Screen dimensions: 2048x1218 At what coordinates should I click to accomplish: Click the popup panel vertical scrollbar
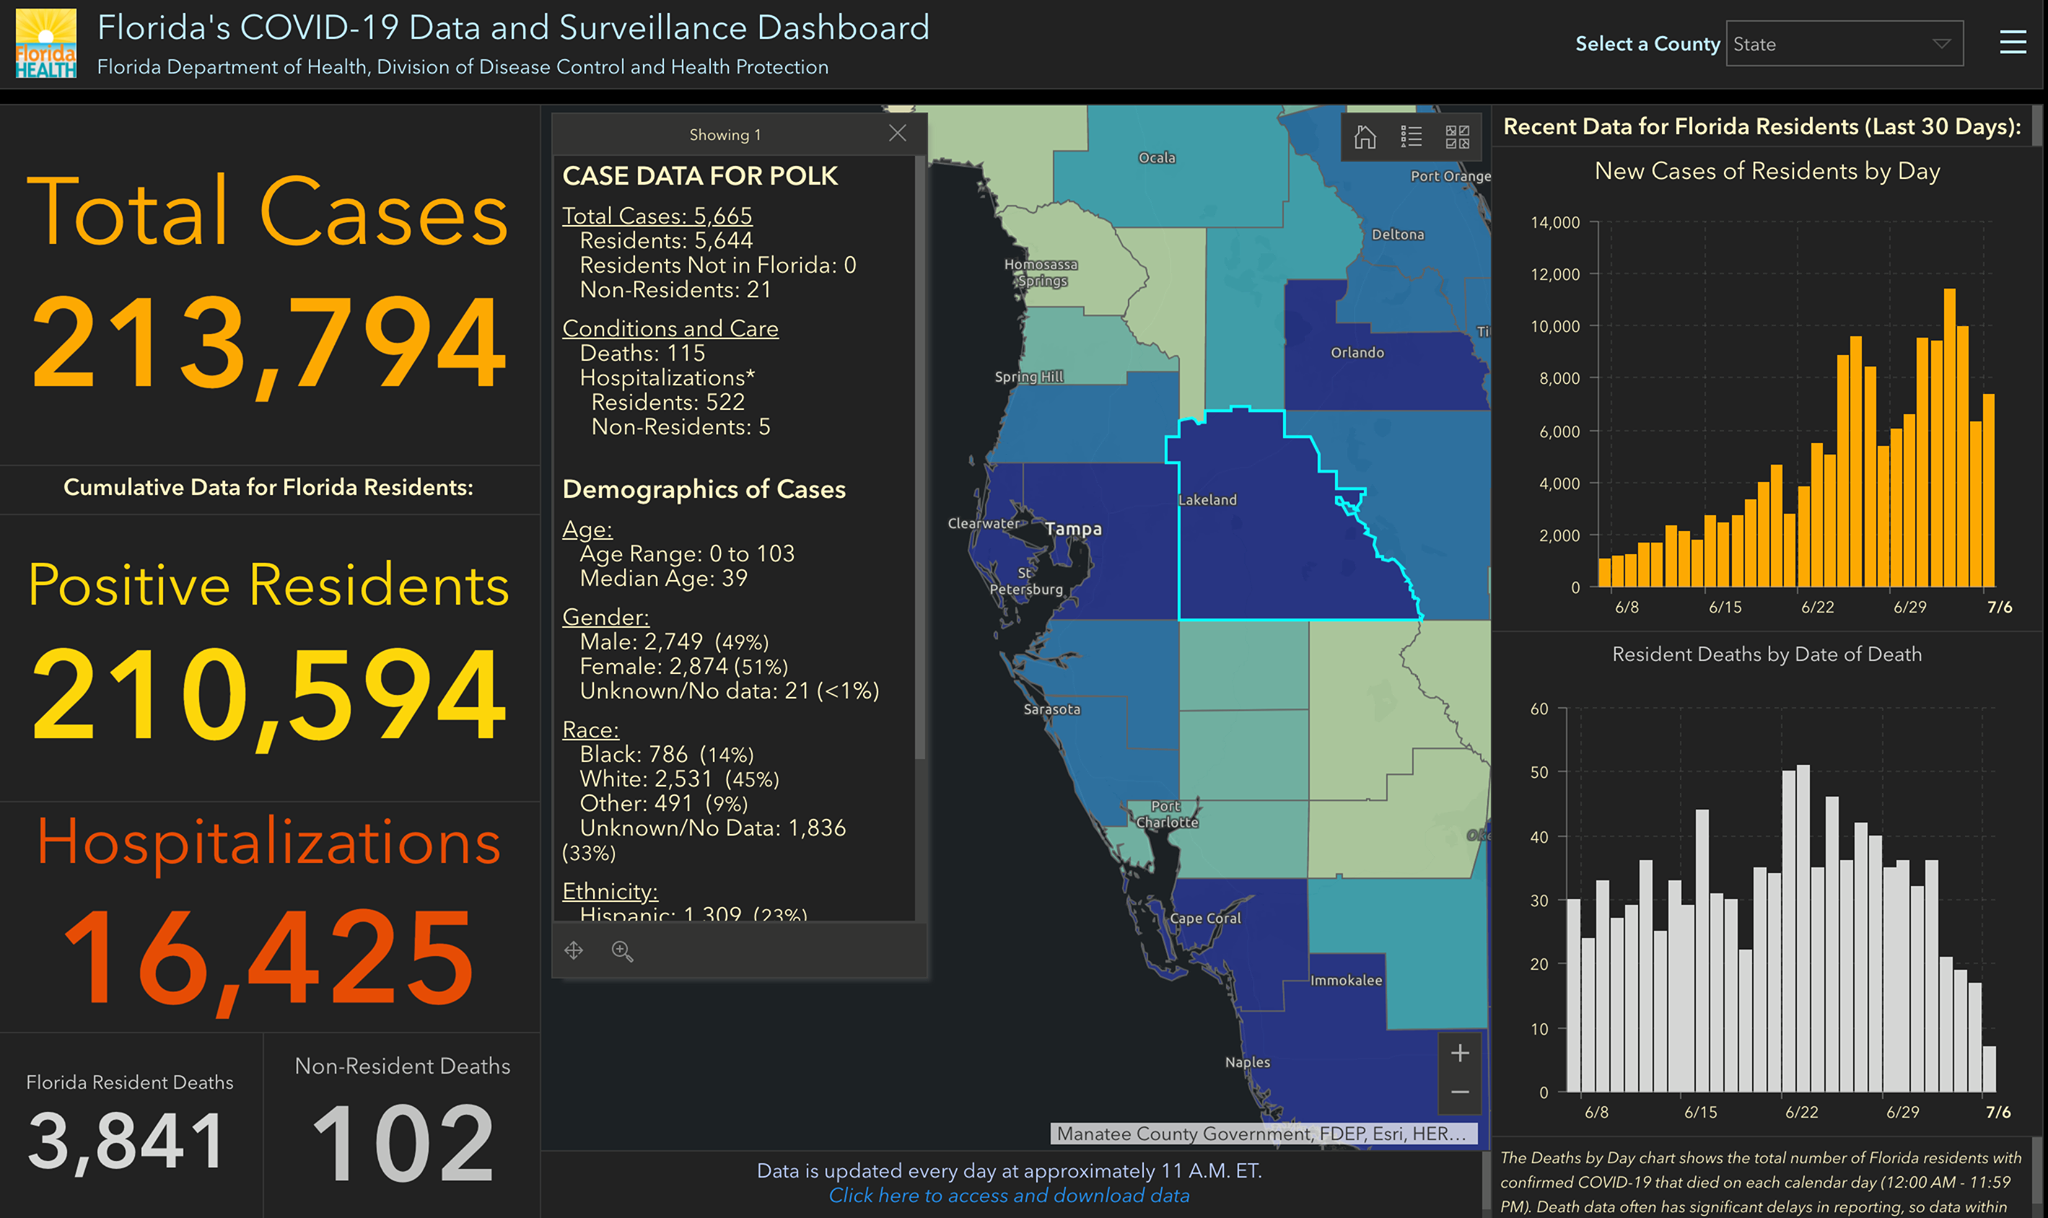[920, 460]
